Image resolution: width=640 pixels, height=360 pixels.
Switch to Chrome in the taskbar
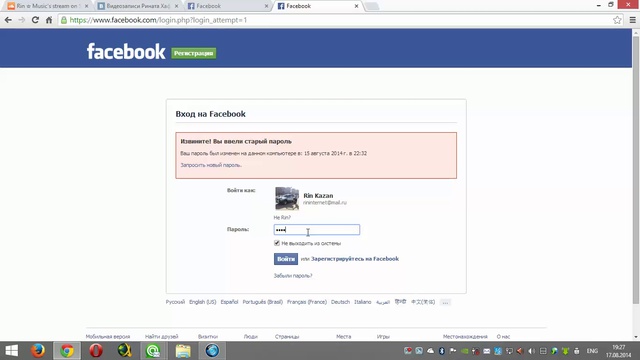[x=67, y=351]
